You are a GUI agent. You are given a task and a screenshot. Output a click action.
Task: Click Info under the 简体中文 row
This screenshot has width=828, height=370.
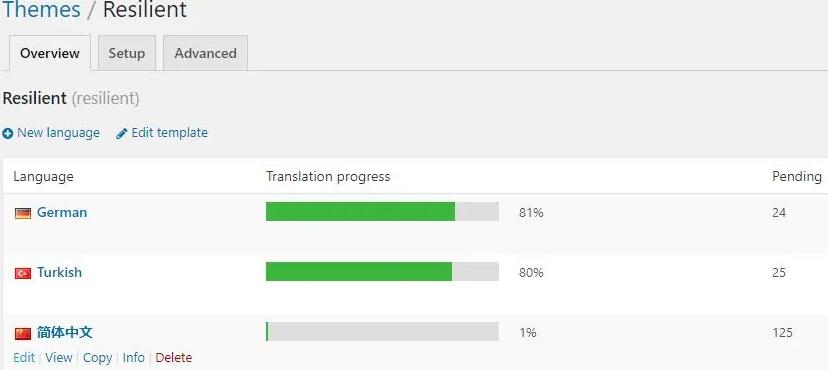click(134, 357)
